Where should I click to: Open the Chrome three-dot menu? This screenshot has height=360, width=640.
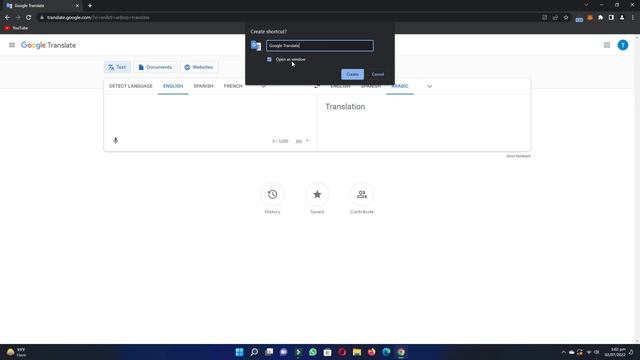pyautogui.click(x=633, y=18)
